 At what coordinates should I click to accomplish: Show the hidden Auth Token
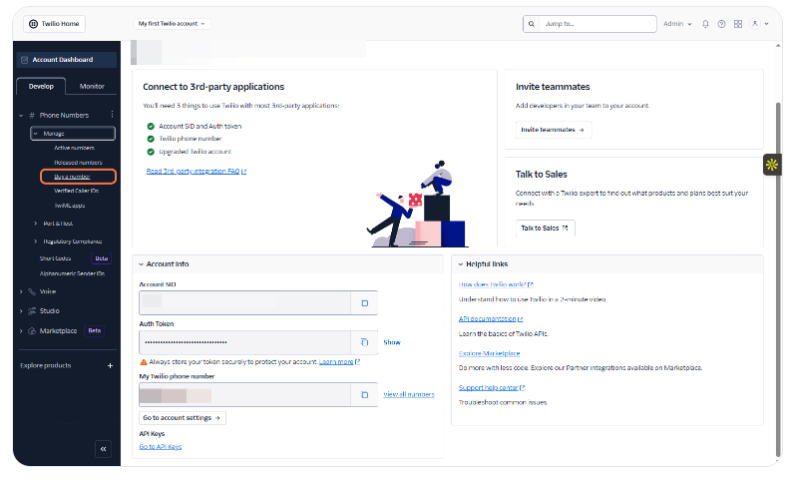(x=391, y=343)
